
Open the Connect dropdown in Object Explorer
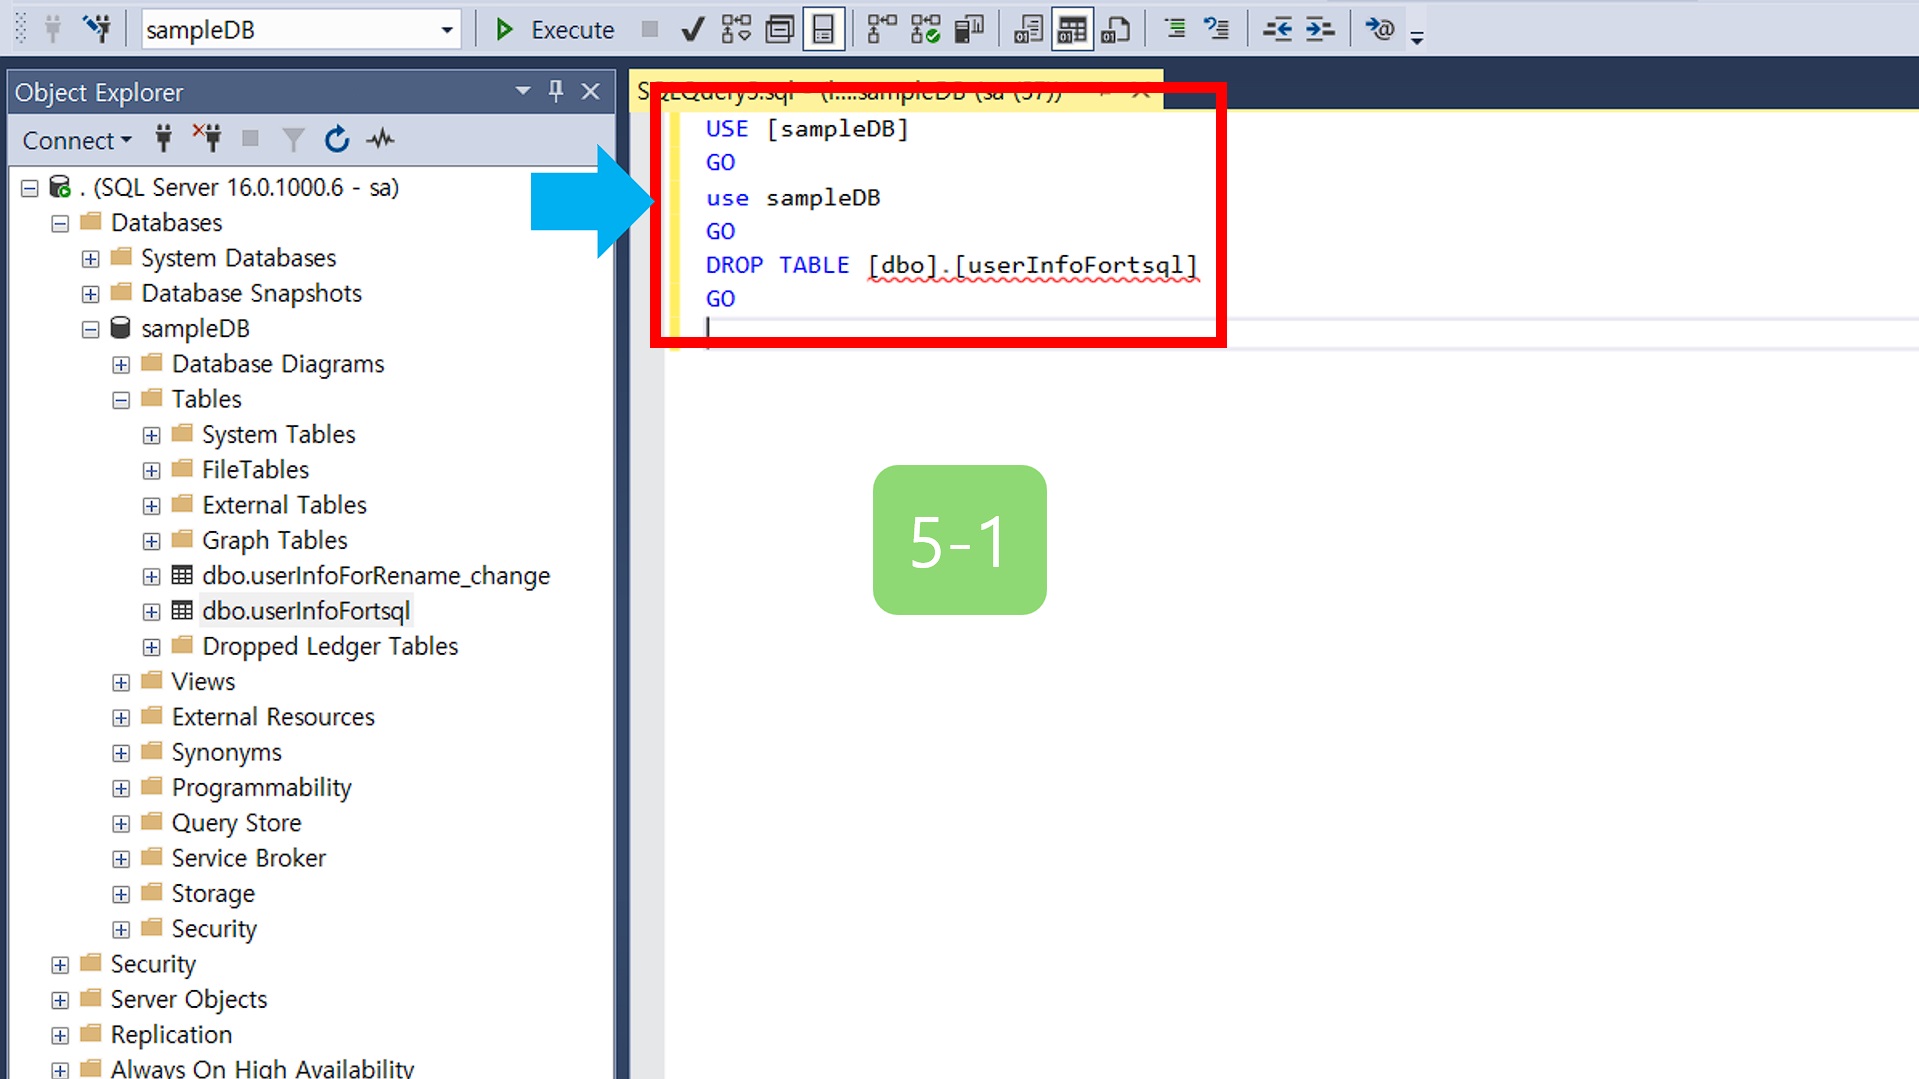[x=77, y=140]
